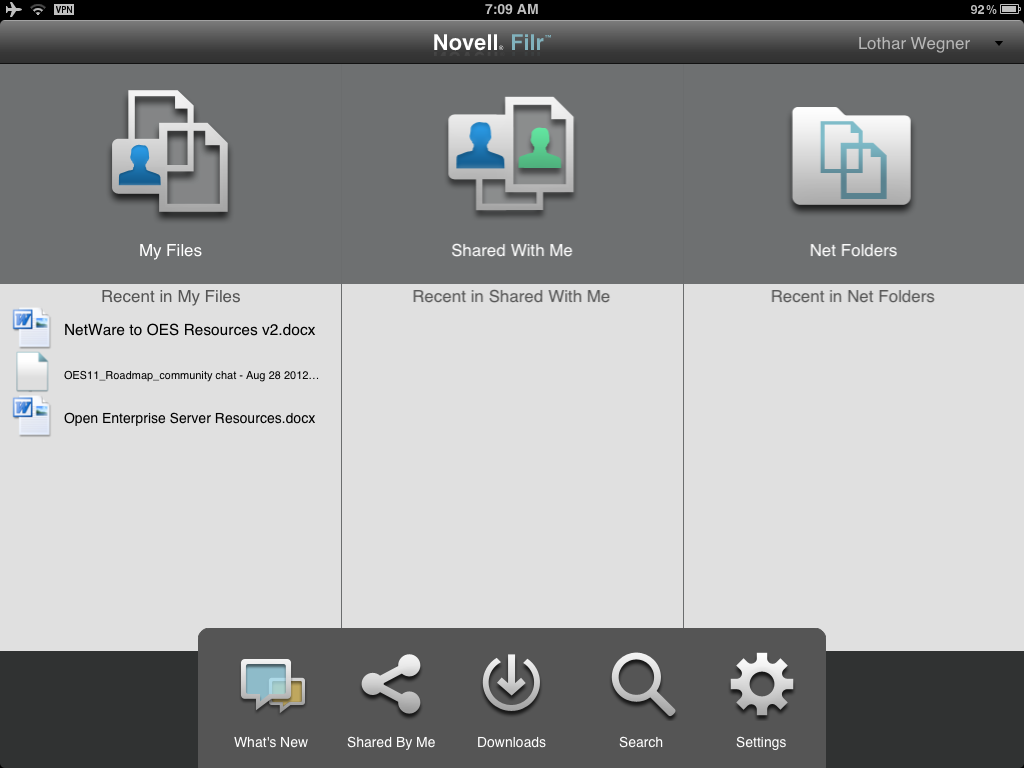This screenshot has width=1024, height=768.
Task: Open the My Files icon
Action: pyautogui.click(x=170, y=152)
